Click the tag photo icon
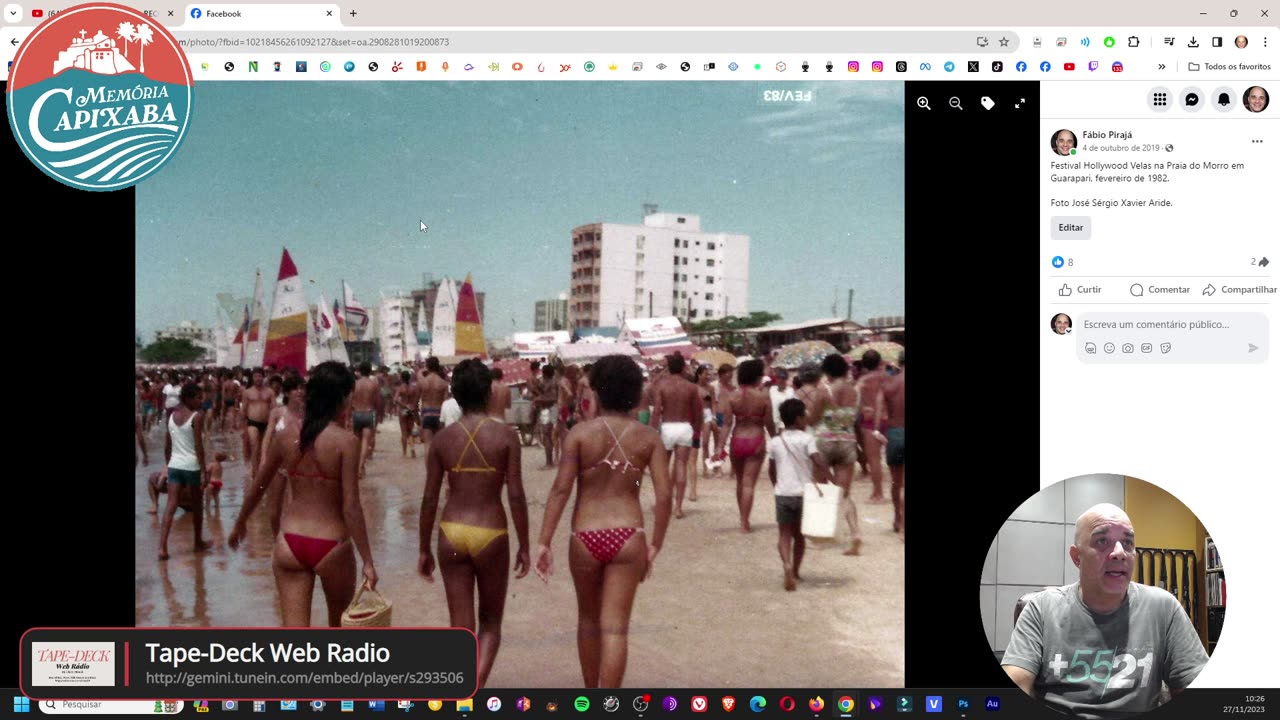1280x720 pixels. (x=988, y=103)
